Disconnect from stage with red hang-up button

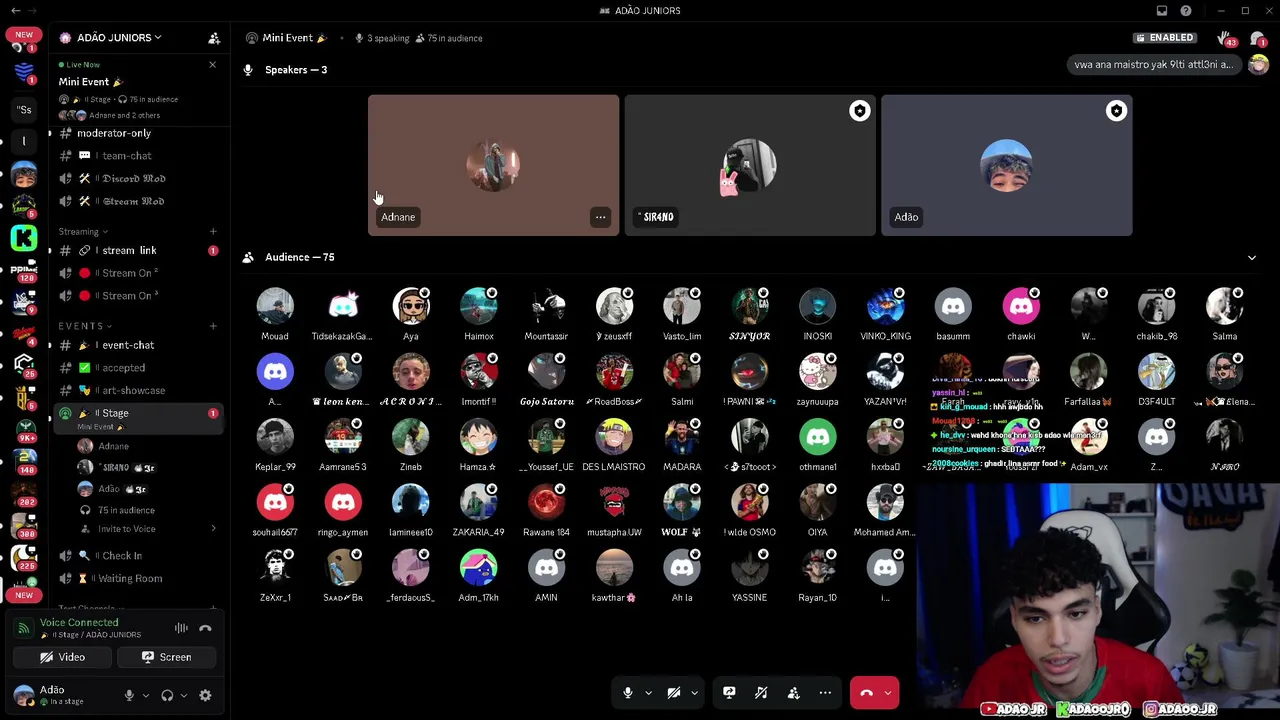pos(866,693)
